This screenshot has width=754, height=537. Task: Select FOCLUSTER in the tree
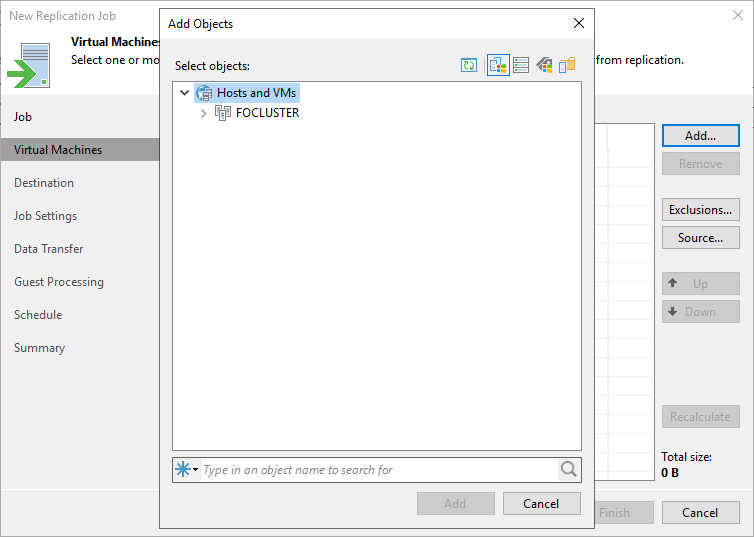pyautogui.click(x=267, y=112)
